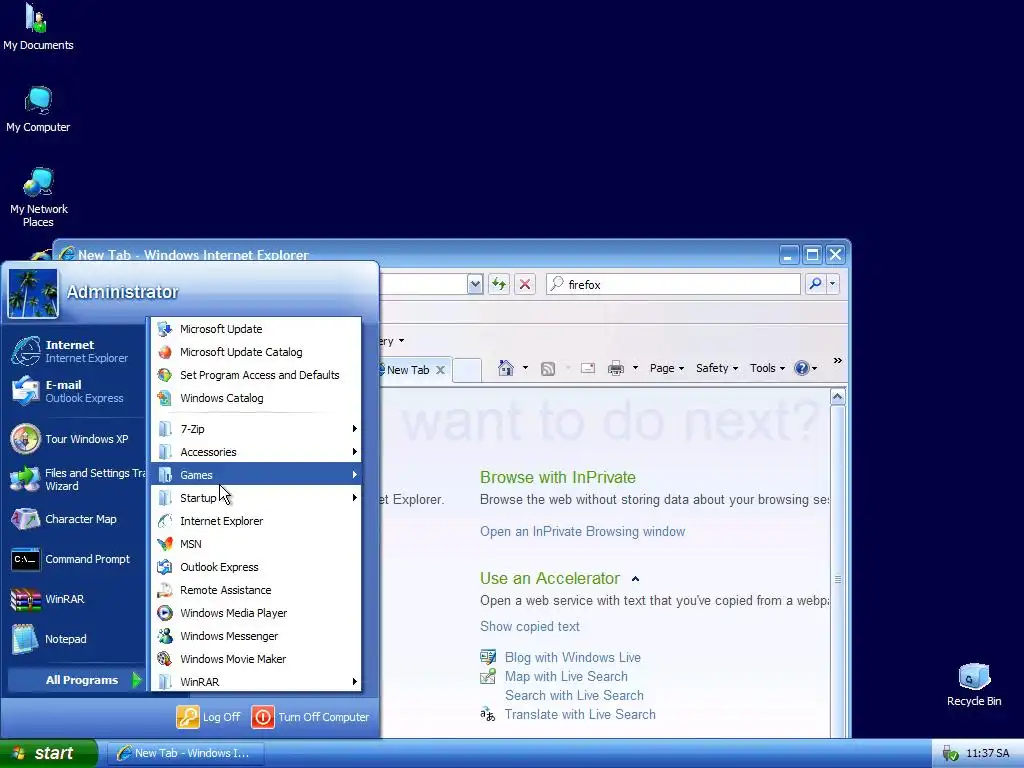This screenshot has height=768, width=1024.
Task: Click the IE Home toolbar icon
Action: pyautogui.click(x=505, y=368)
